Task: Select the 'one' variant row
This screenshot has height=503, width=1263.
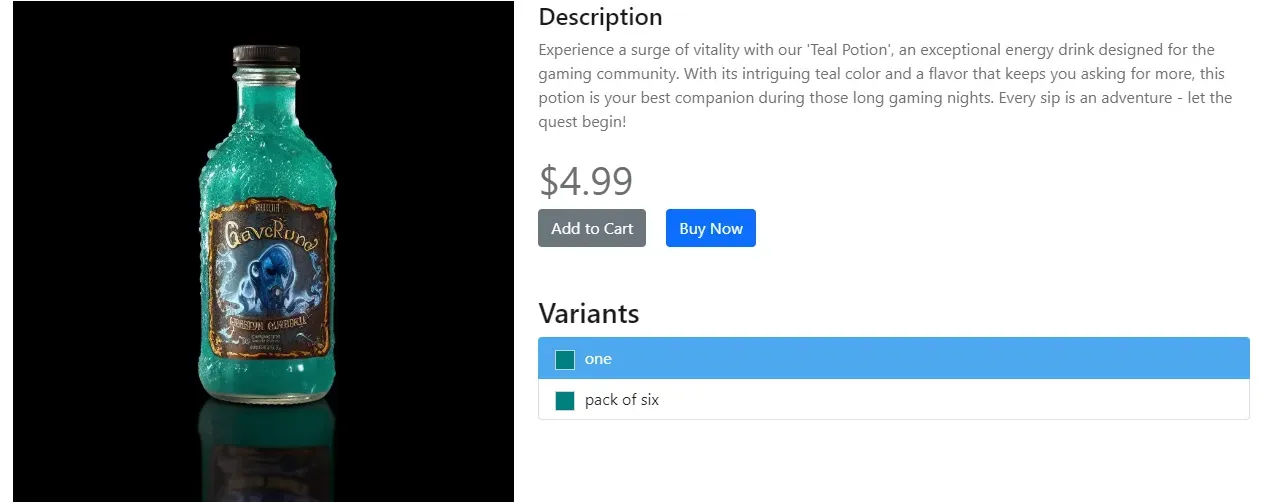Action: coord(893,359)
